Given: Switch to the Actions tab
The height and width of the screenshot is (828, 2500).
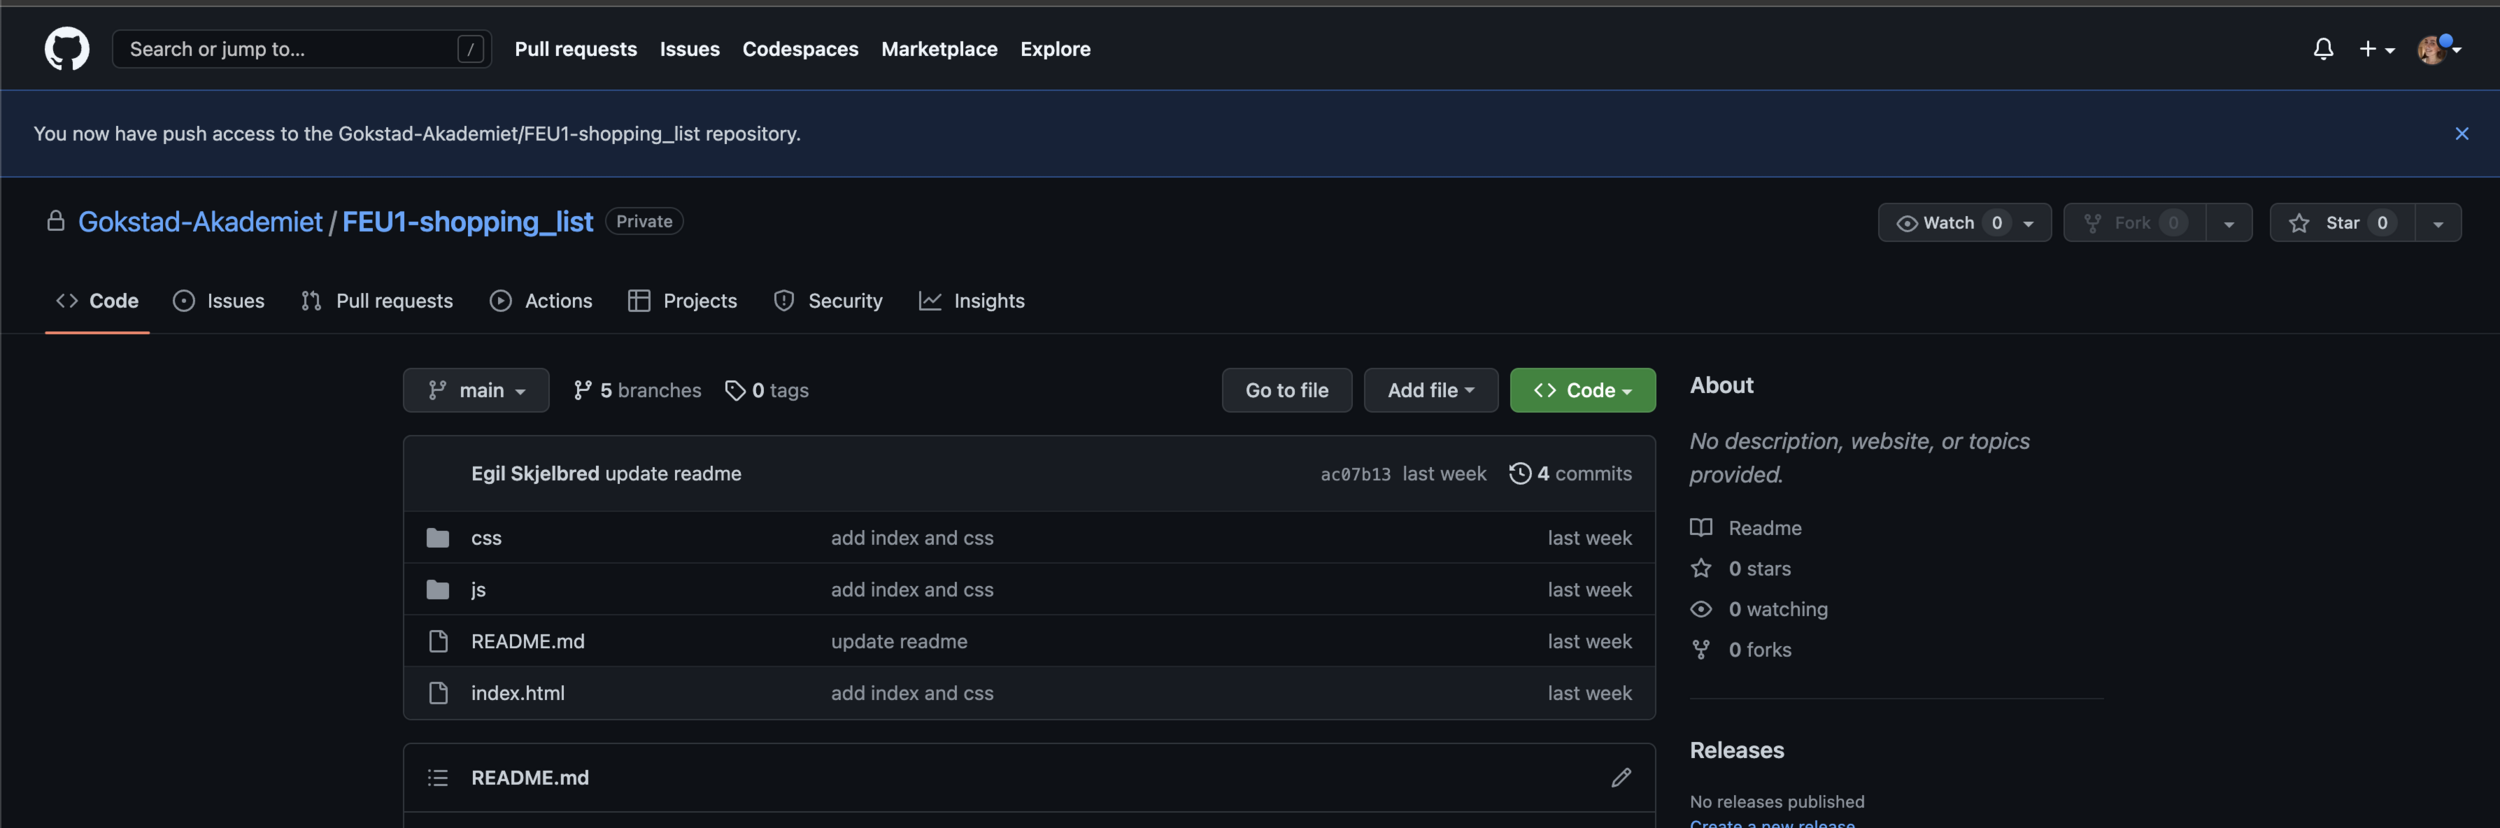Looking at the screenshot, I should [x=541, y=300].
